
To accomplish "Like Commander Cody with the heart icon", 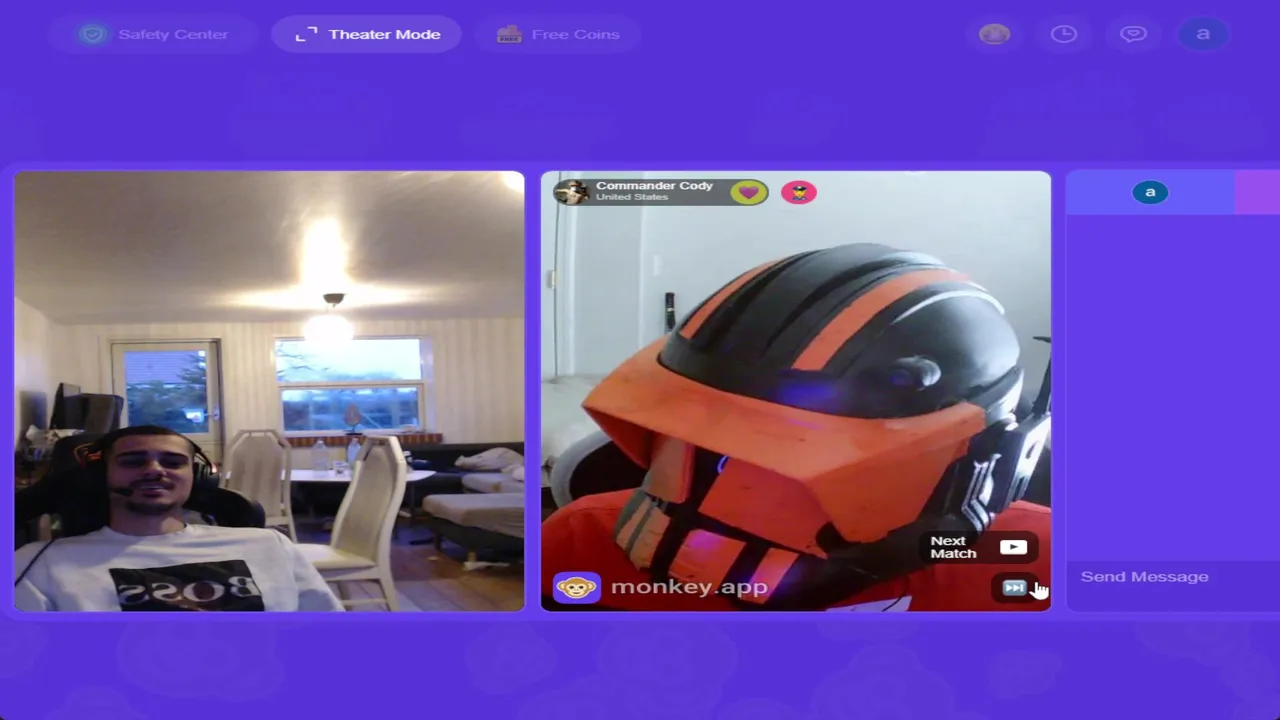I will [749, 192].
